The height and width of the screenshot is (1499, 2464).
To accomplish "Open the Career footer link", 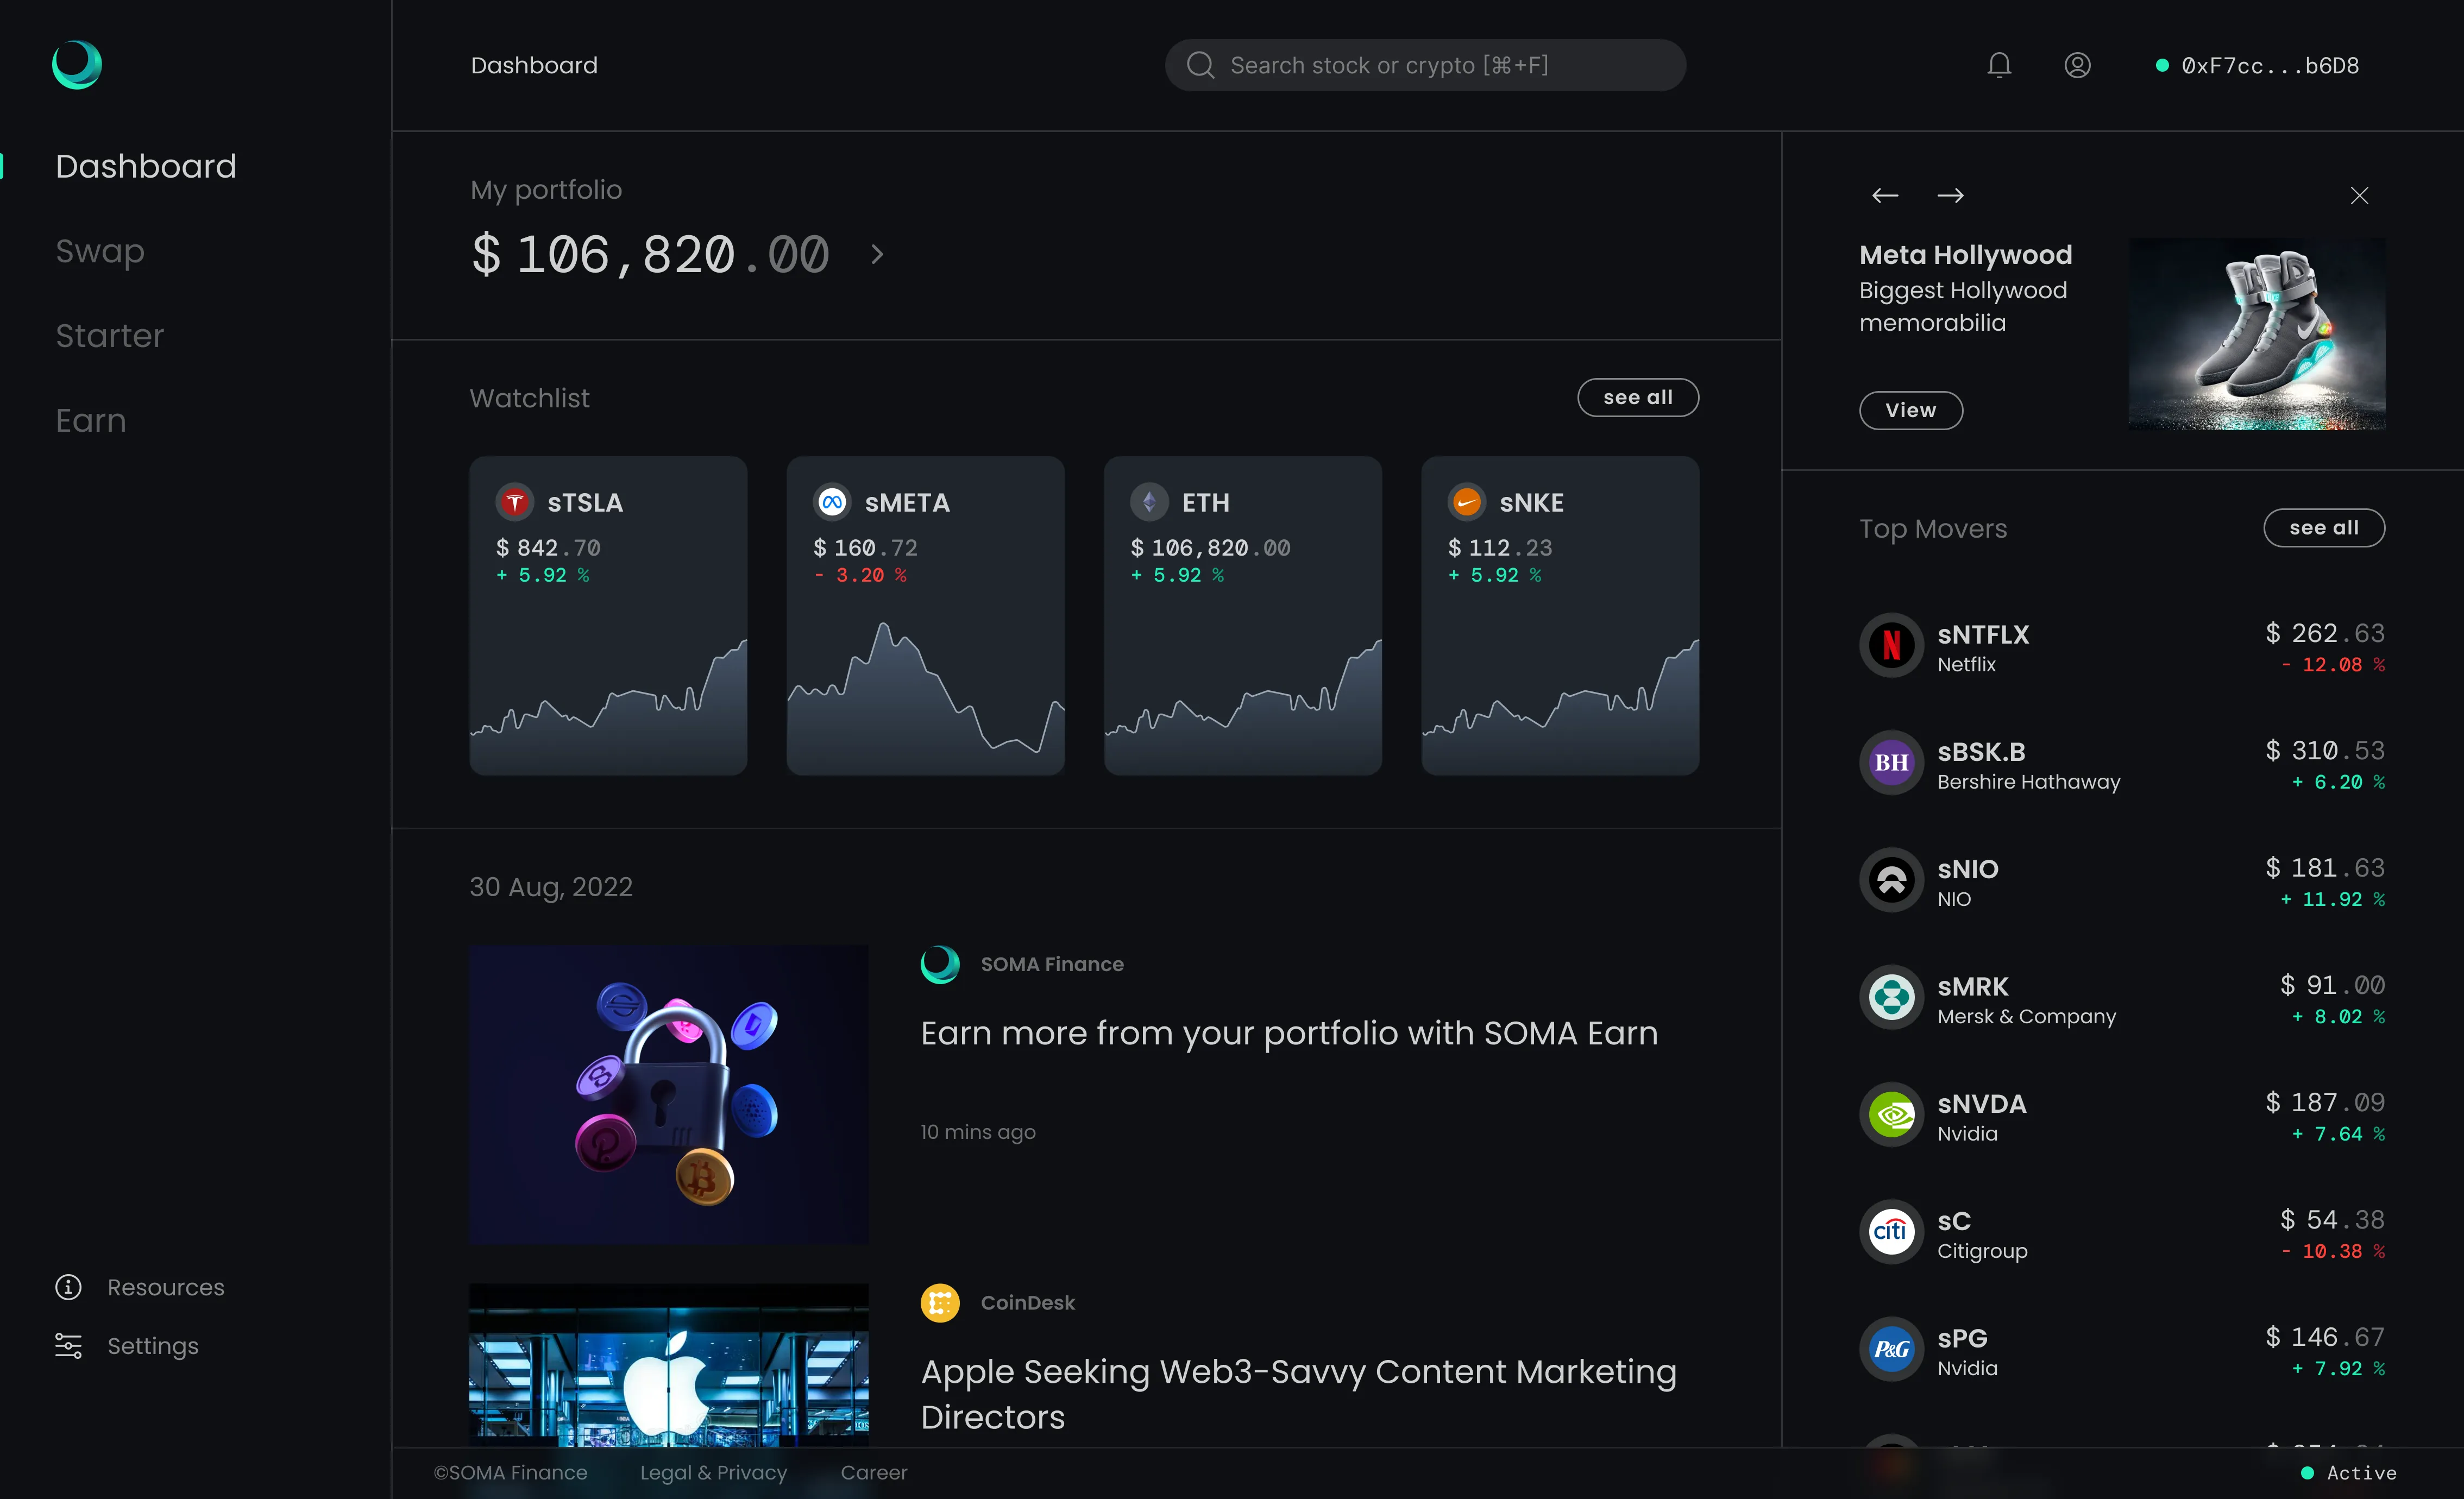I will pos(874,1473).
